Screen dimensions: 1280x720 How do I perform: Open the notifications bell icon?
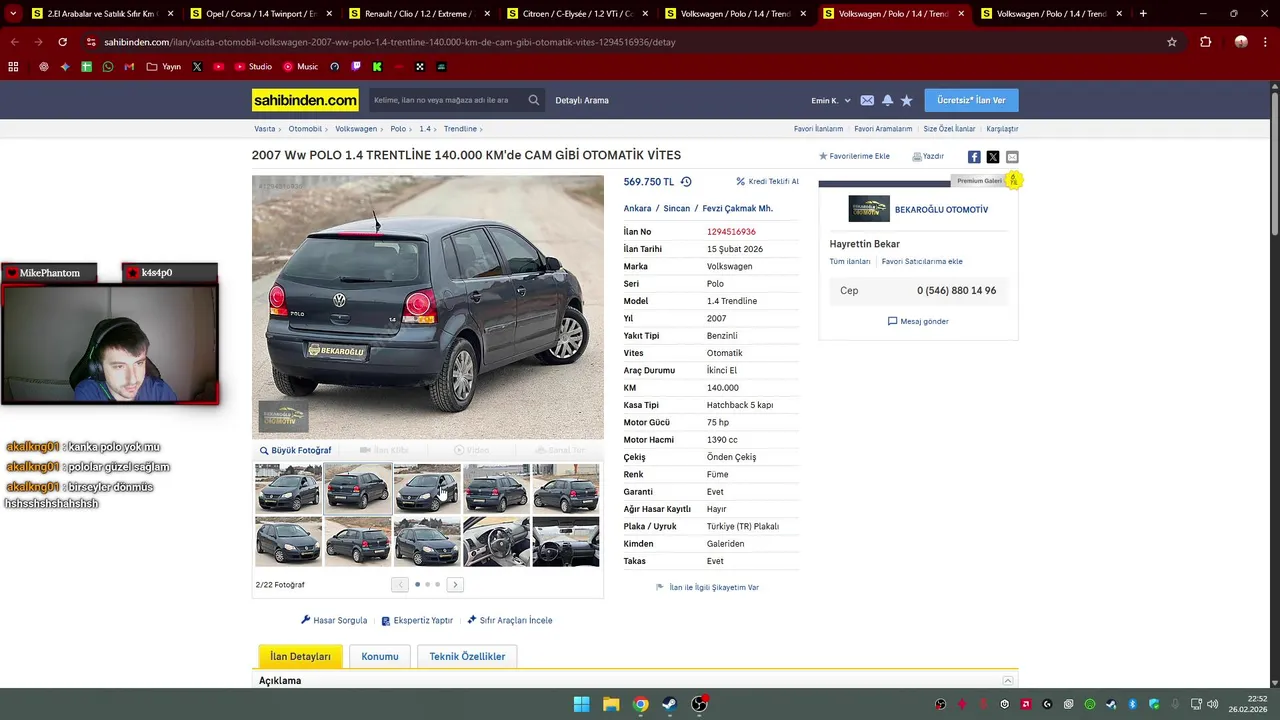887,100
